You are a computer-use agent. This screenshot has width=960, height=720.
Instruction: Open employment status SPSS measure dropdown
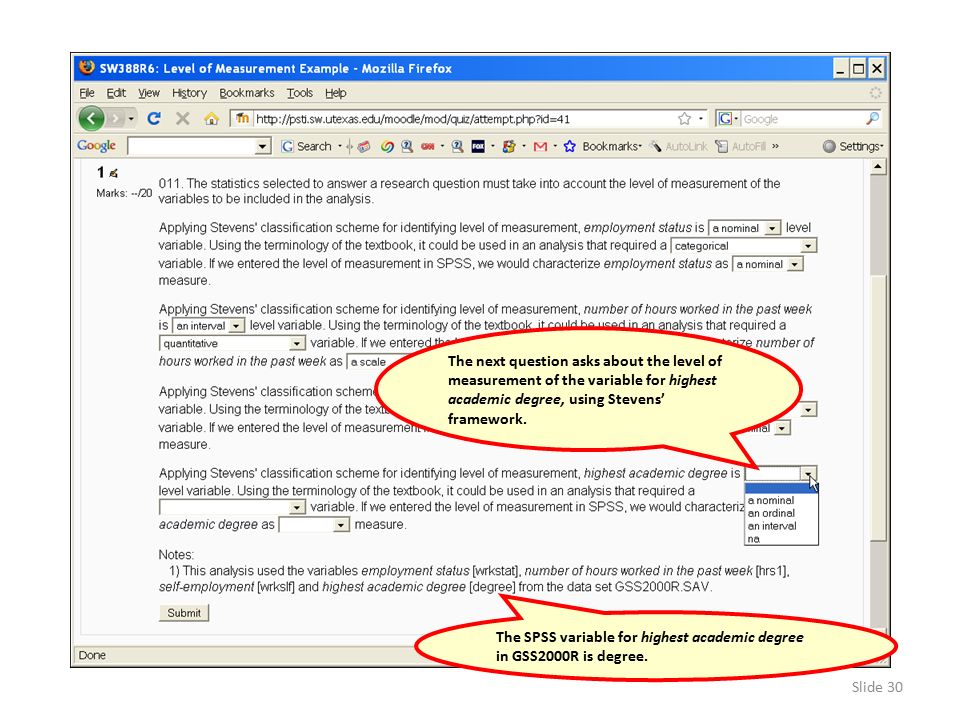pos(768,264)
